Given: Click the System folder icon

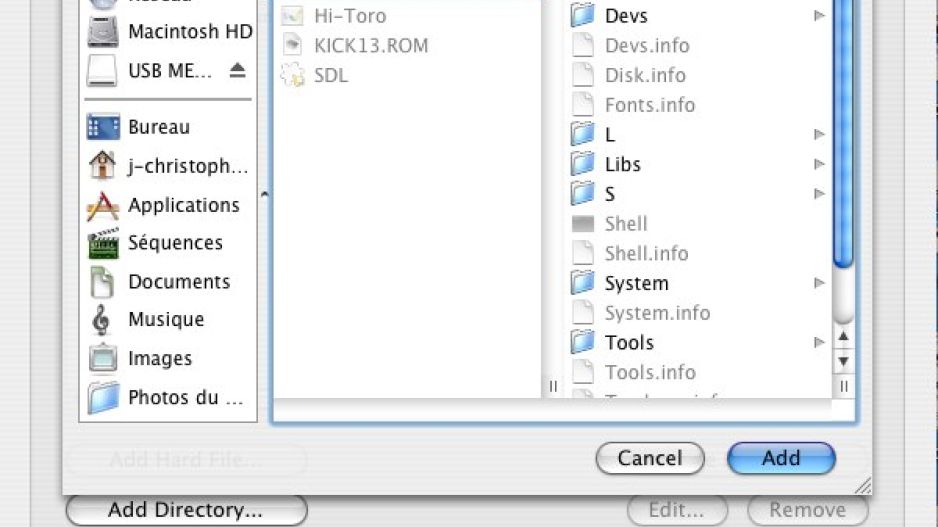Looking at the screenshot, I should [x=582, y=282].
